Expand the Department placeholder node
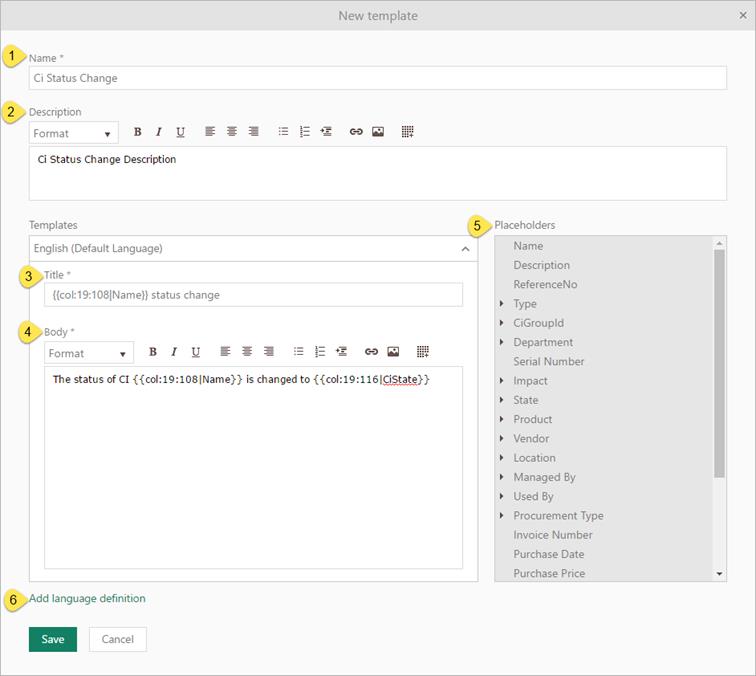Viewport: 756px width, 676px height. tap(502, 342)
